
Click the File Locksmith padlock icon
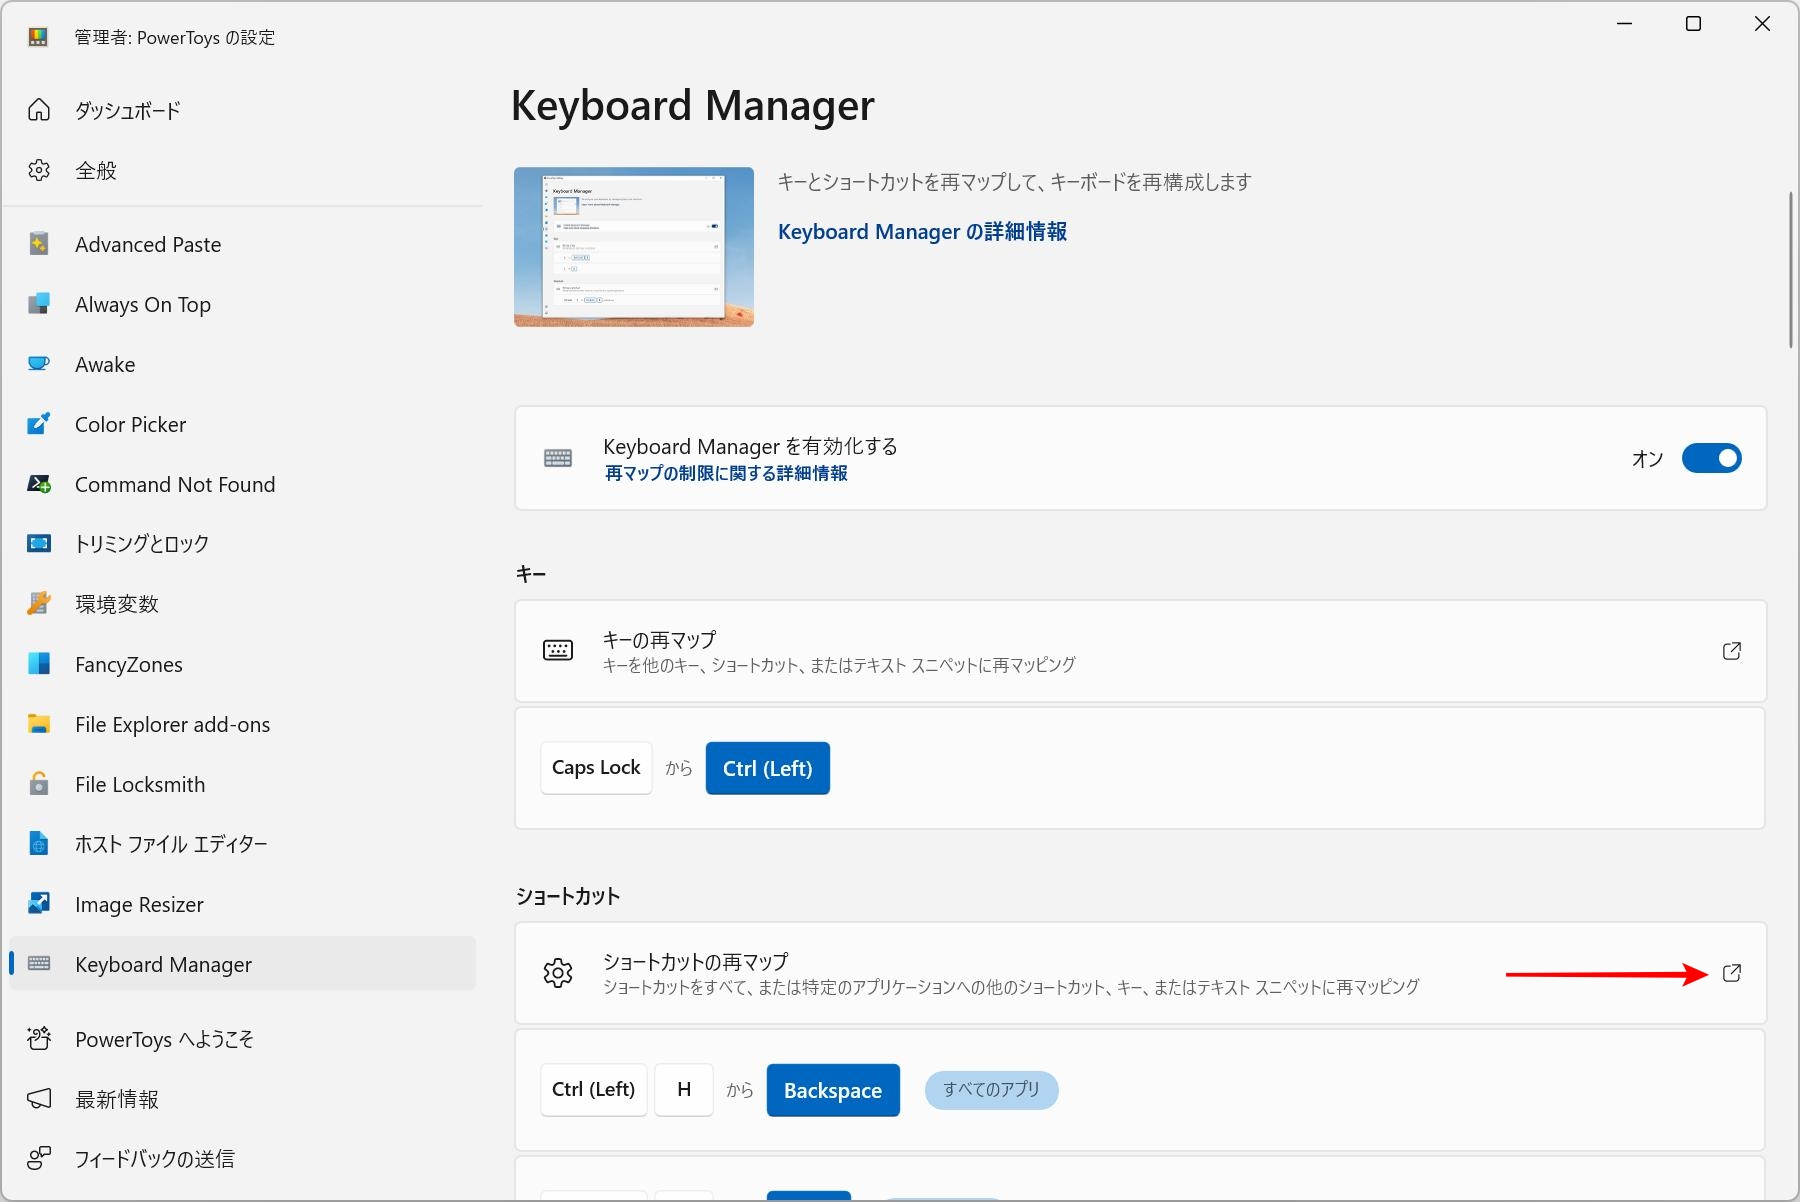pyautogui.click(x=39, y=784)
